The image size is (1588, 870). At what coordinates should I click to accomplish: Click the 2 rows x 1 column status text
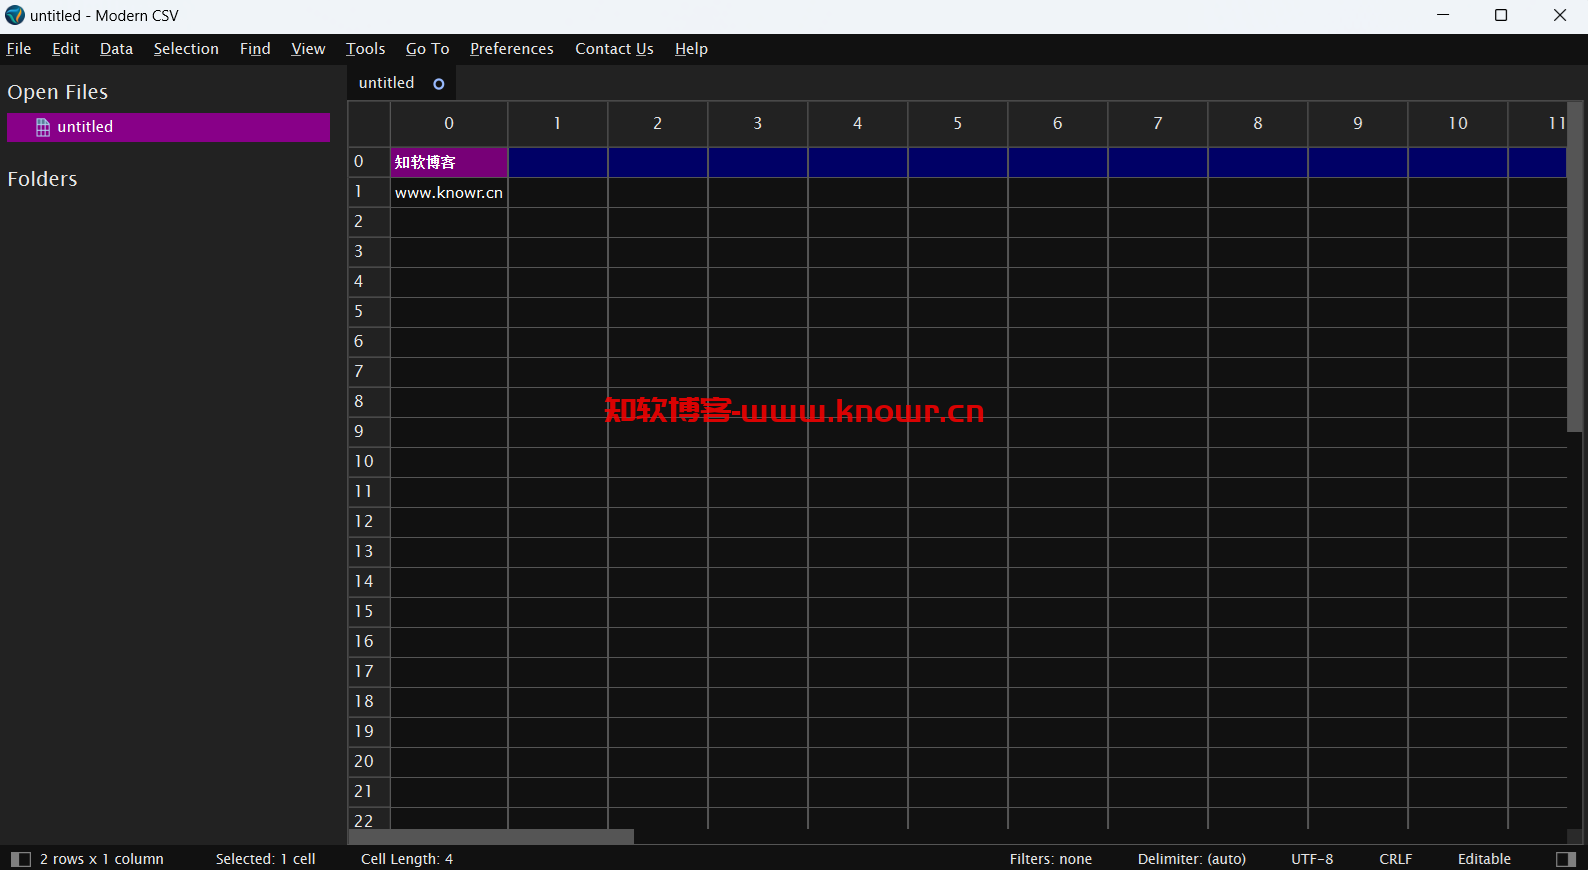tap(102, 859)
